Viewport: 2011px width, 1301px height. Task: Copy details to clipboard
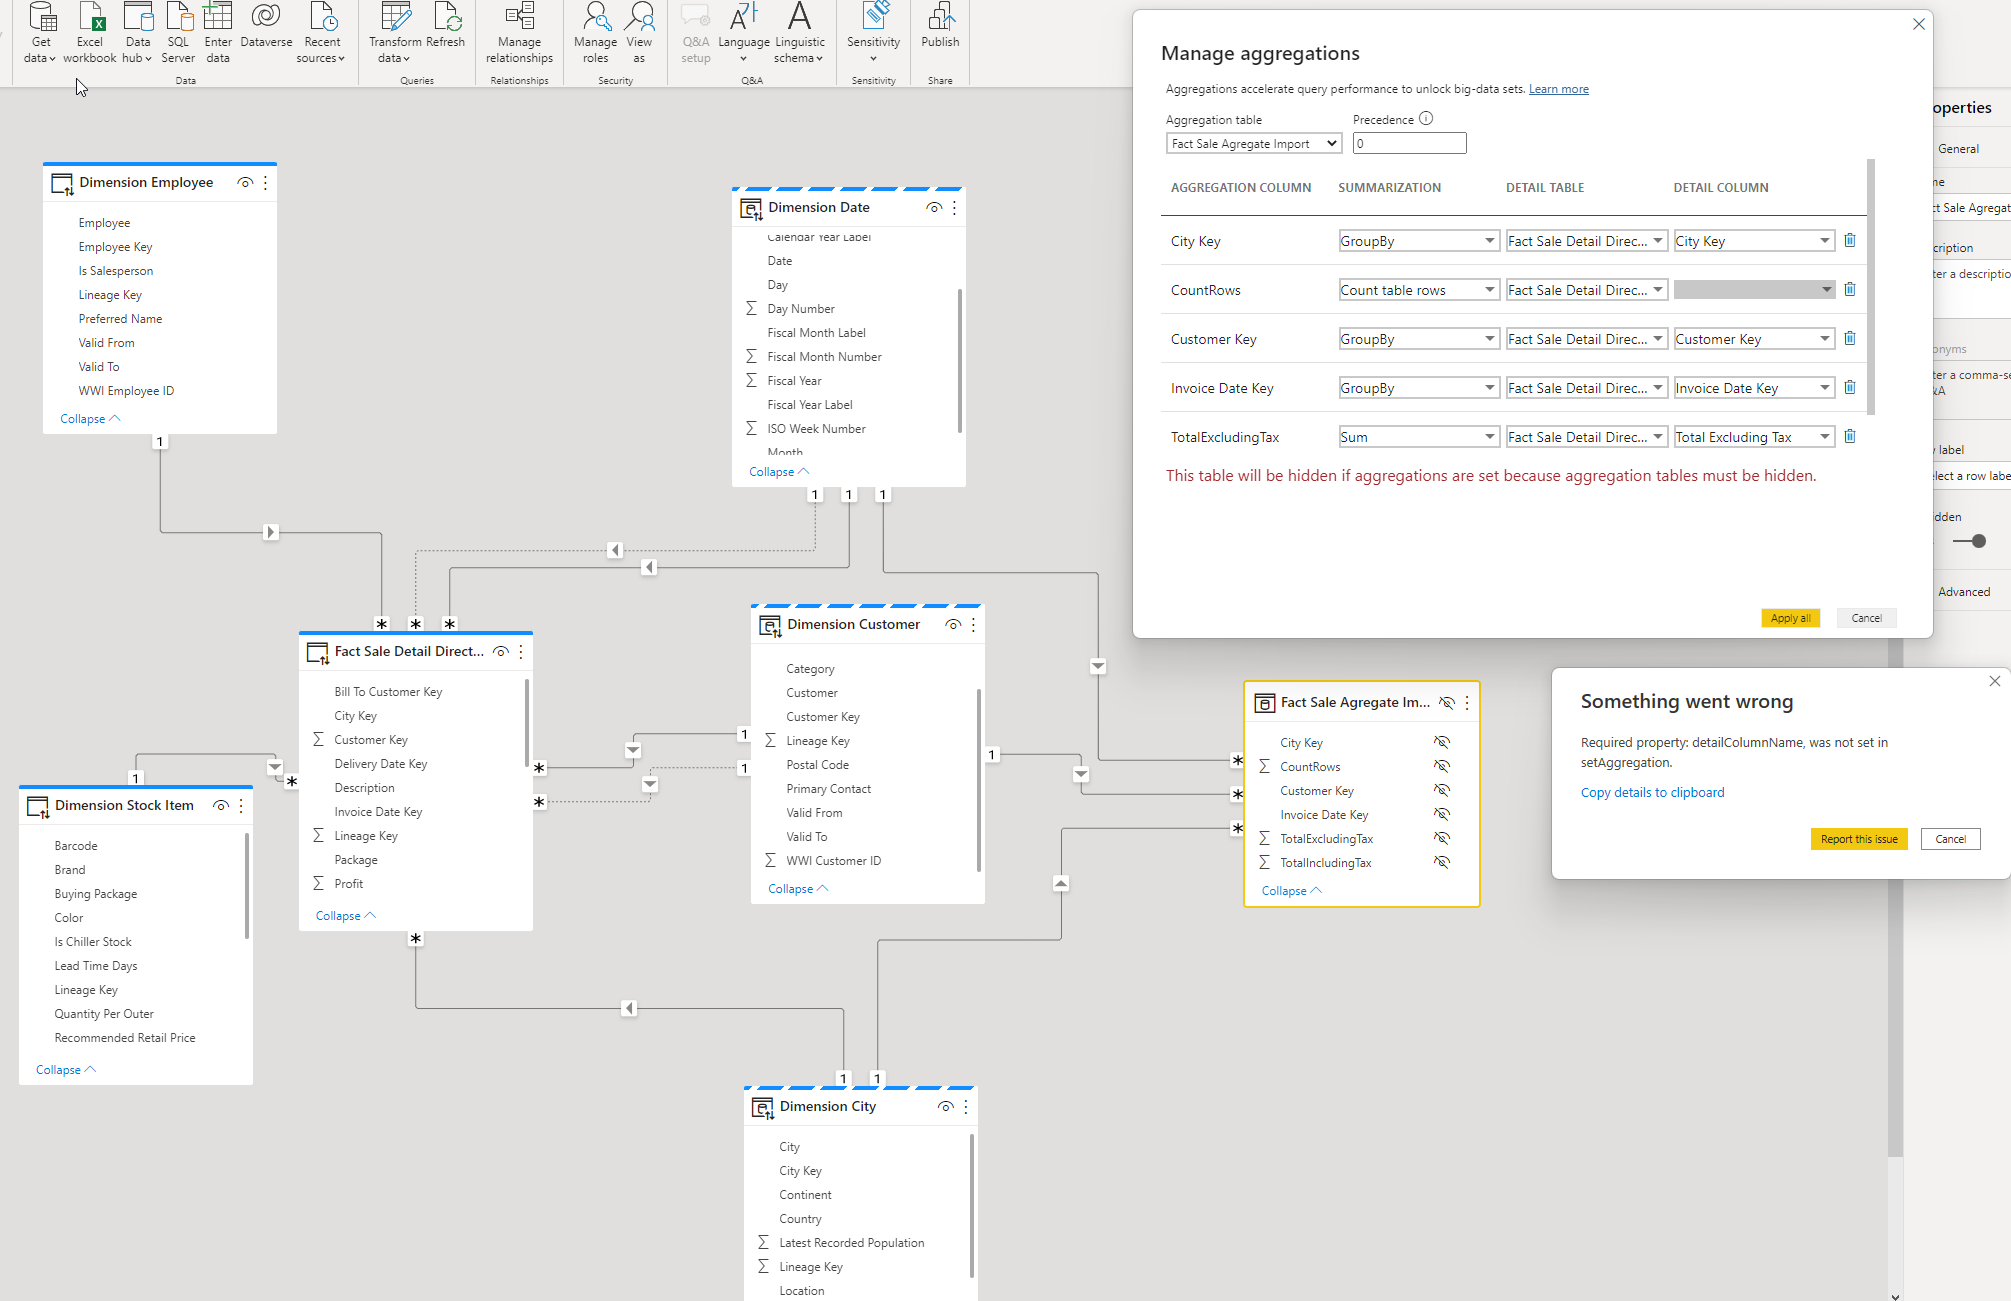(x=1652, y=792)
